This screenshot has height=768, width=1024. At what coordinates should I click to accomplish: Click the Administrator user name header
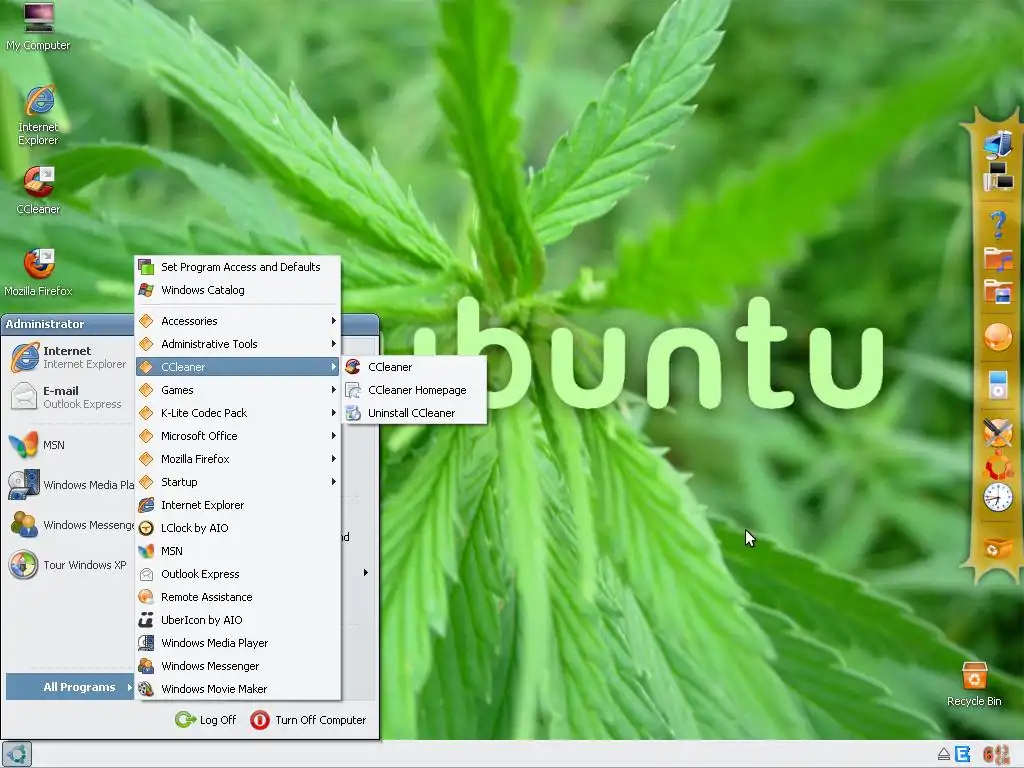pos(44,324)
